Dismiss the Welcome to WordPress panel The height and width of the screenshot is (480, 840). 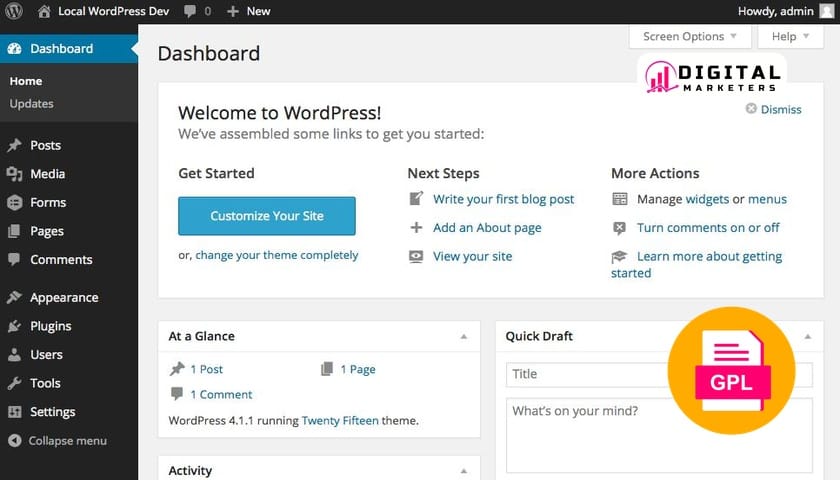[773, 109]
